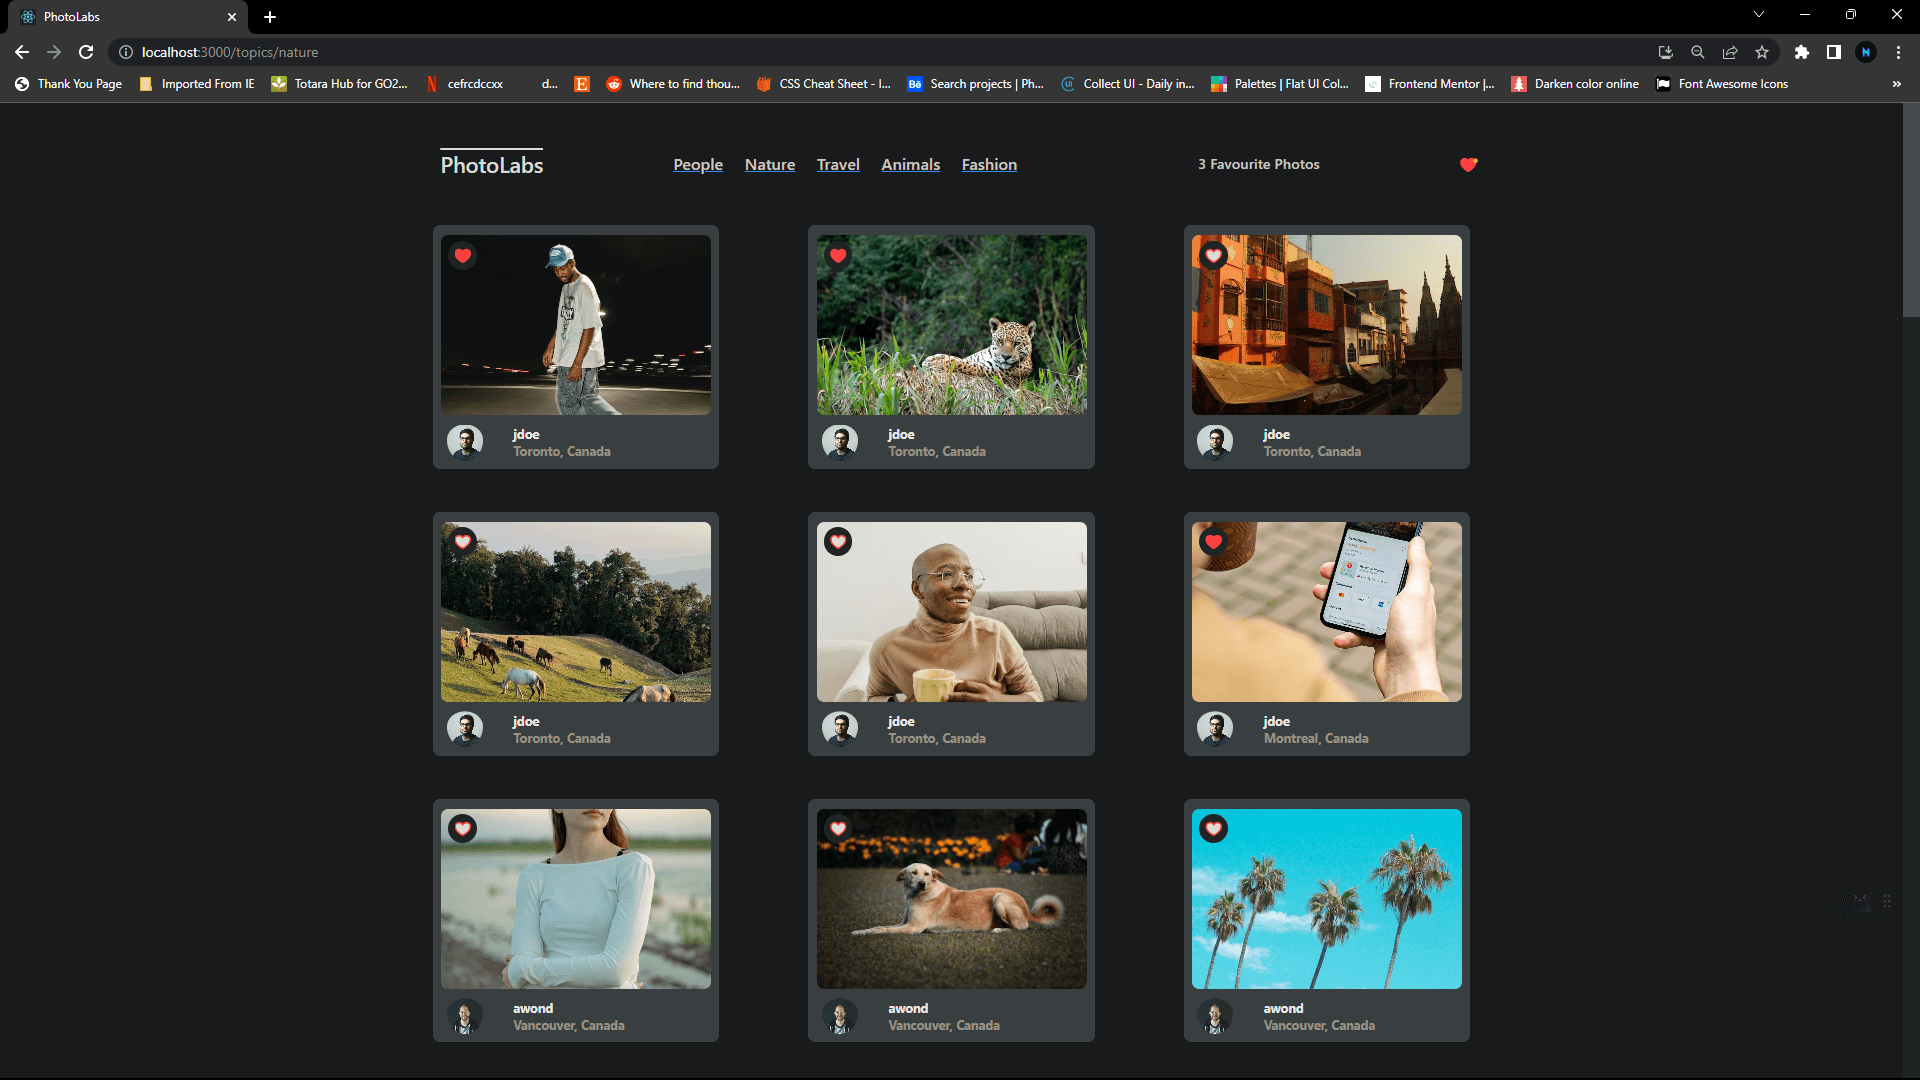The width and height of the screenshot is (1920, 1080).
Task: Click the heart icon on smiling man photo
Action: (839, 542)
